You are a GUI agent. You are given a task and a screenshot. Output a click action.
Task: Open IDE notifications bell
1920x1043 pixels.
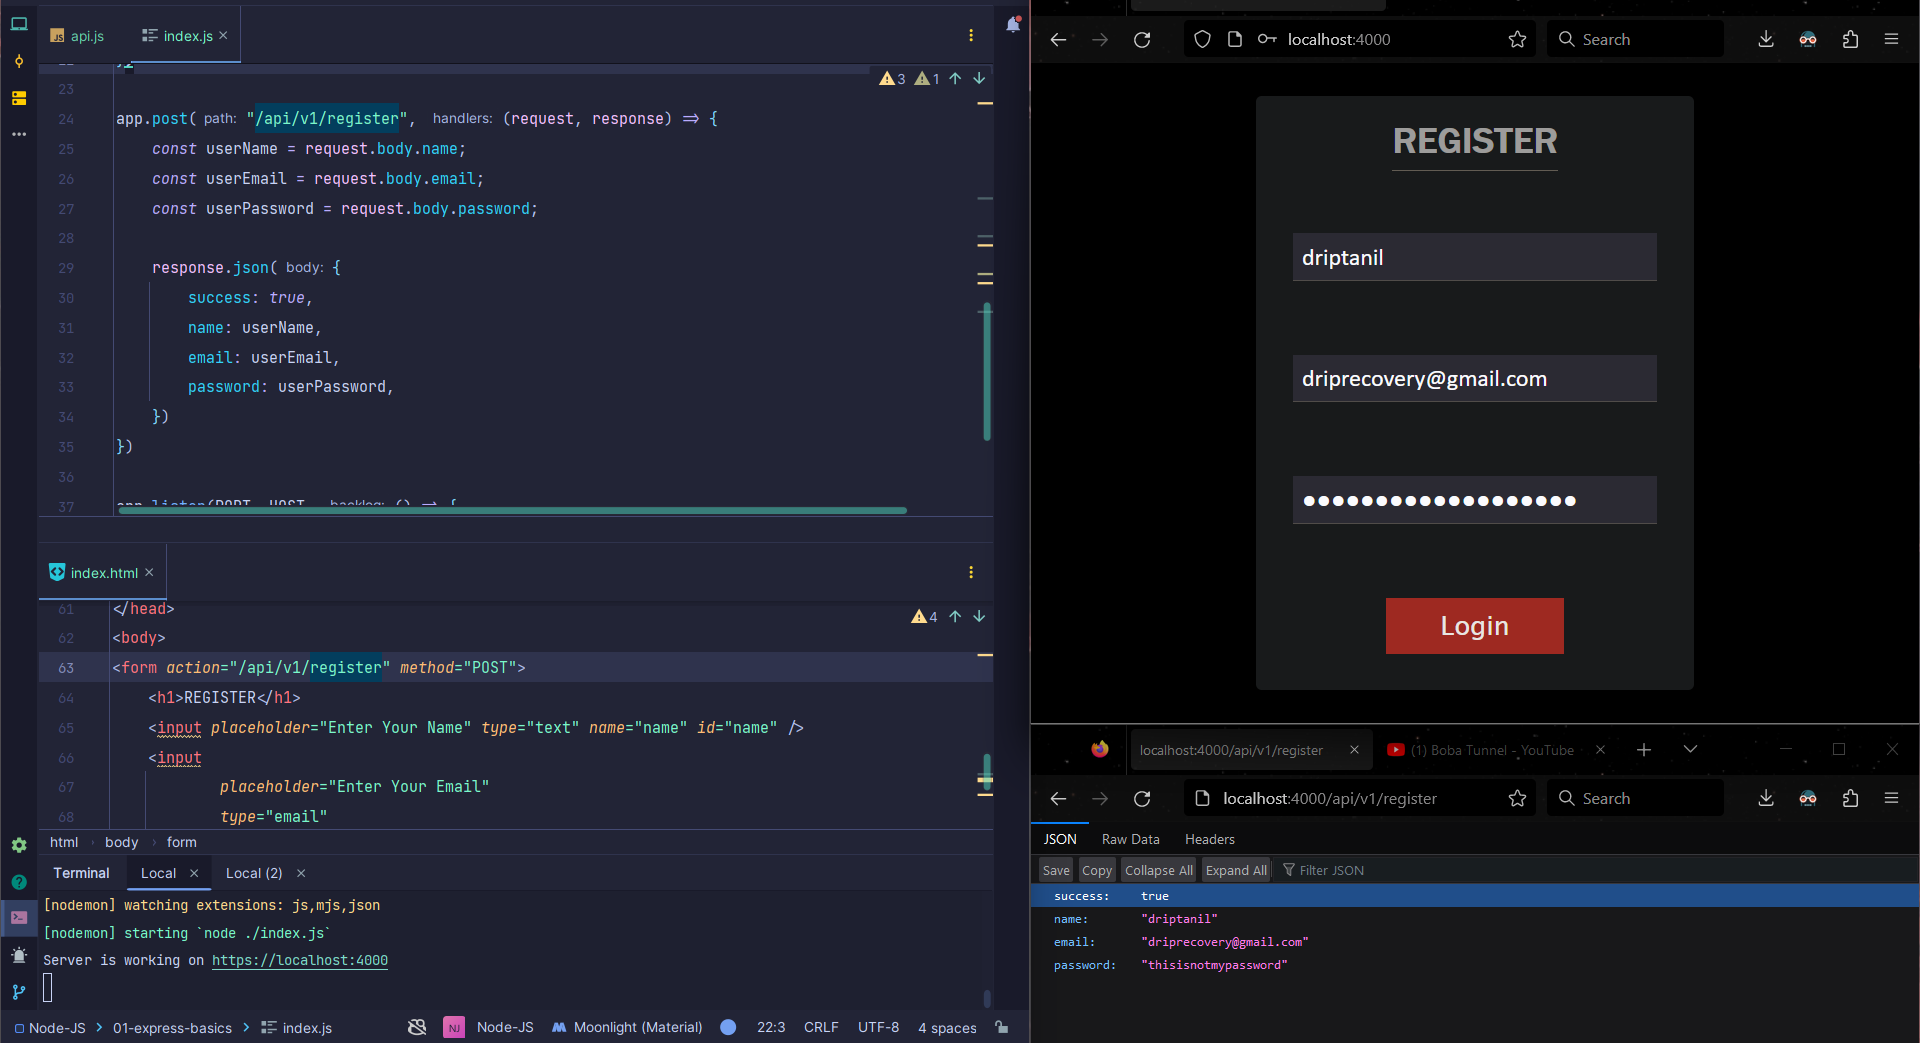coord(1013,25)
